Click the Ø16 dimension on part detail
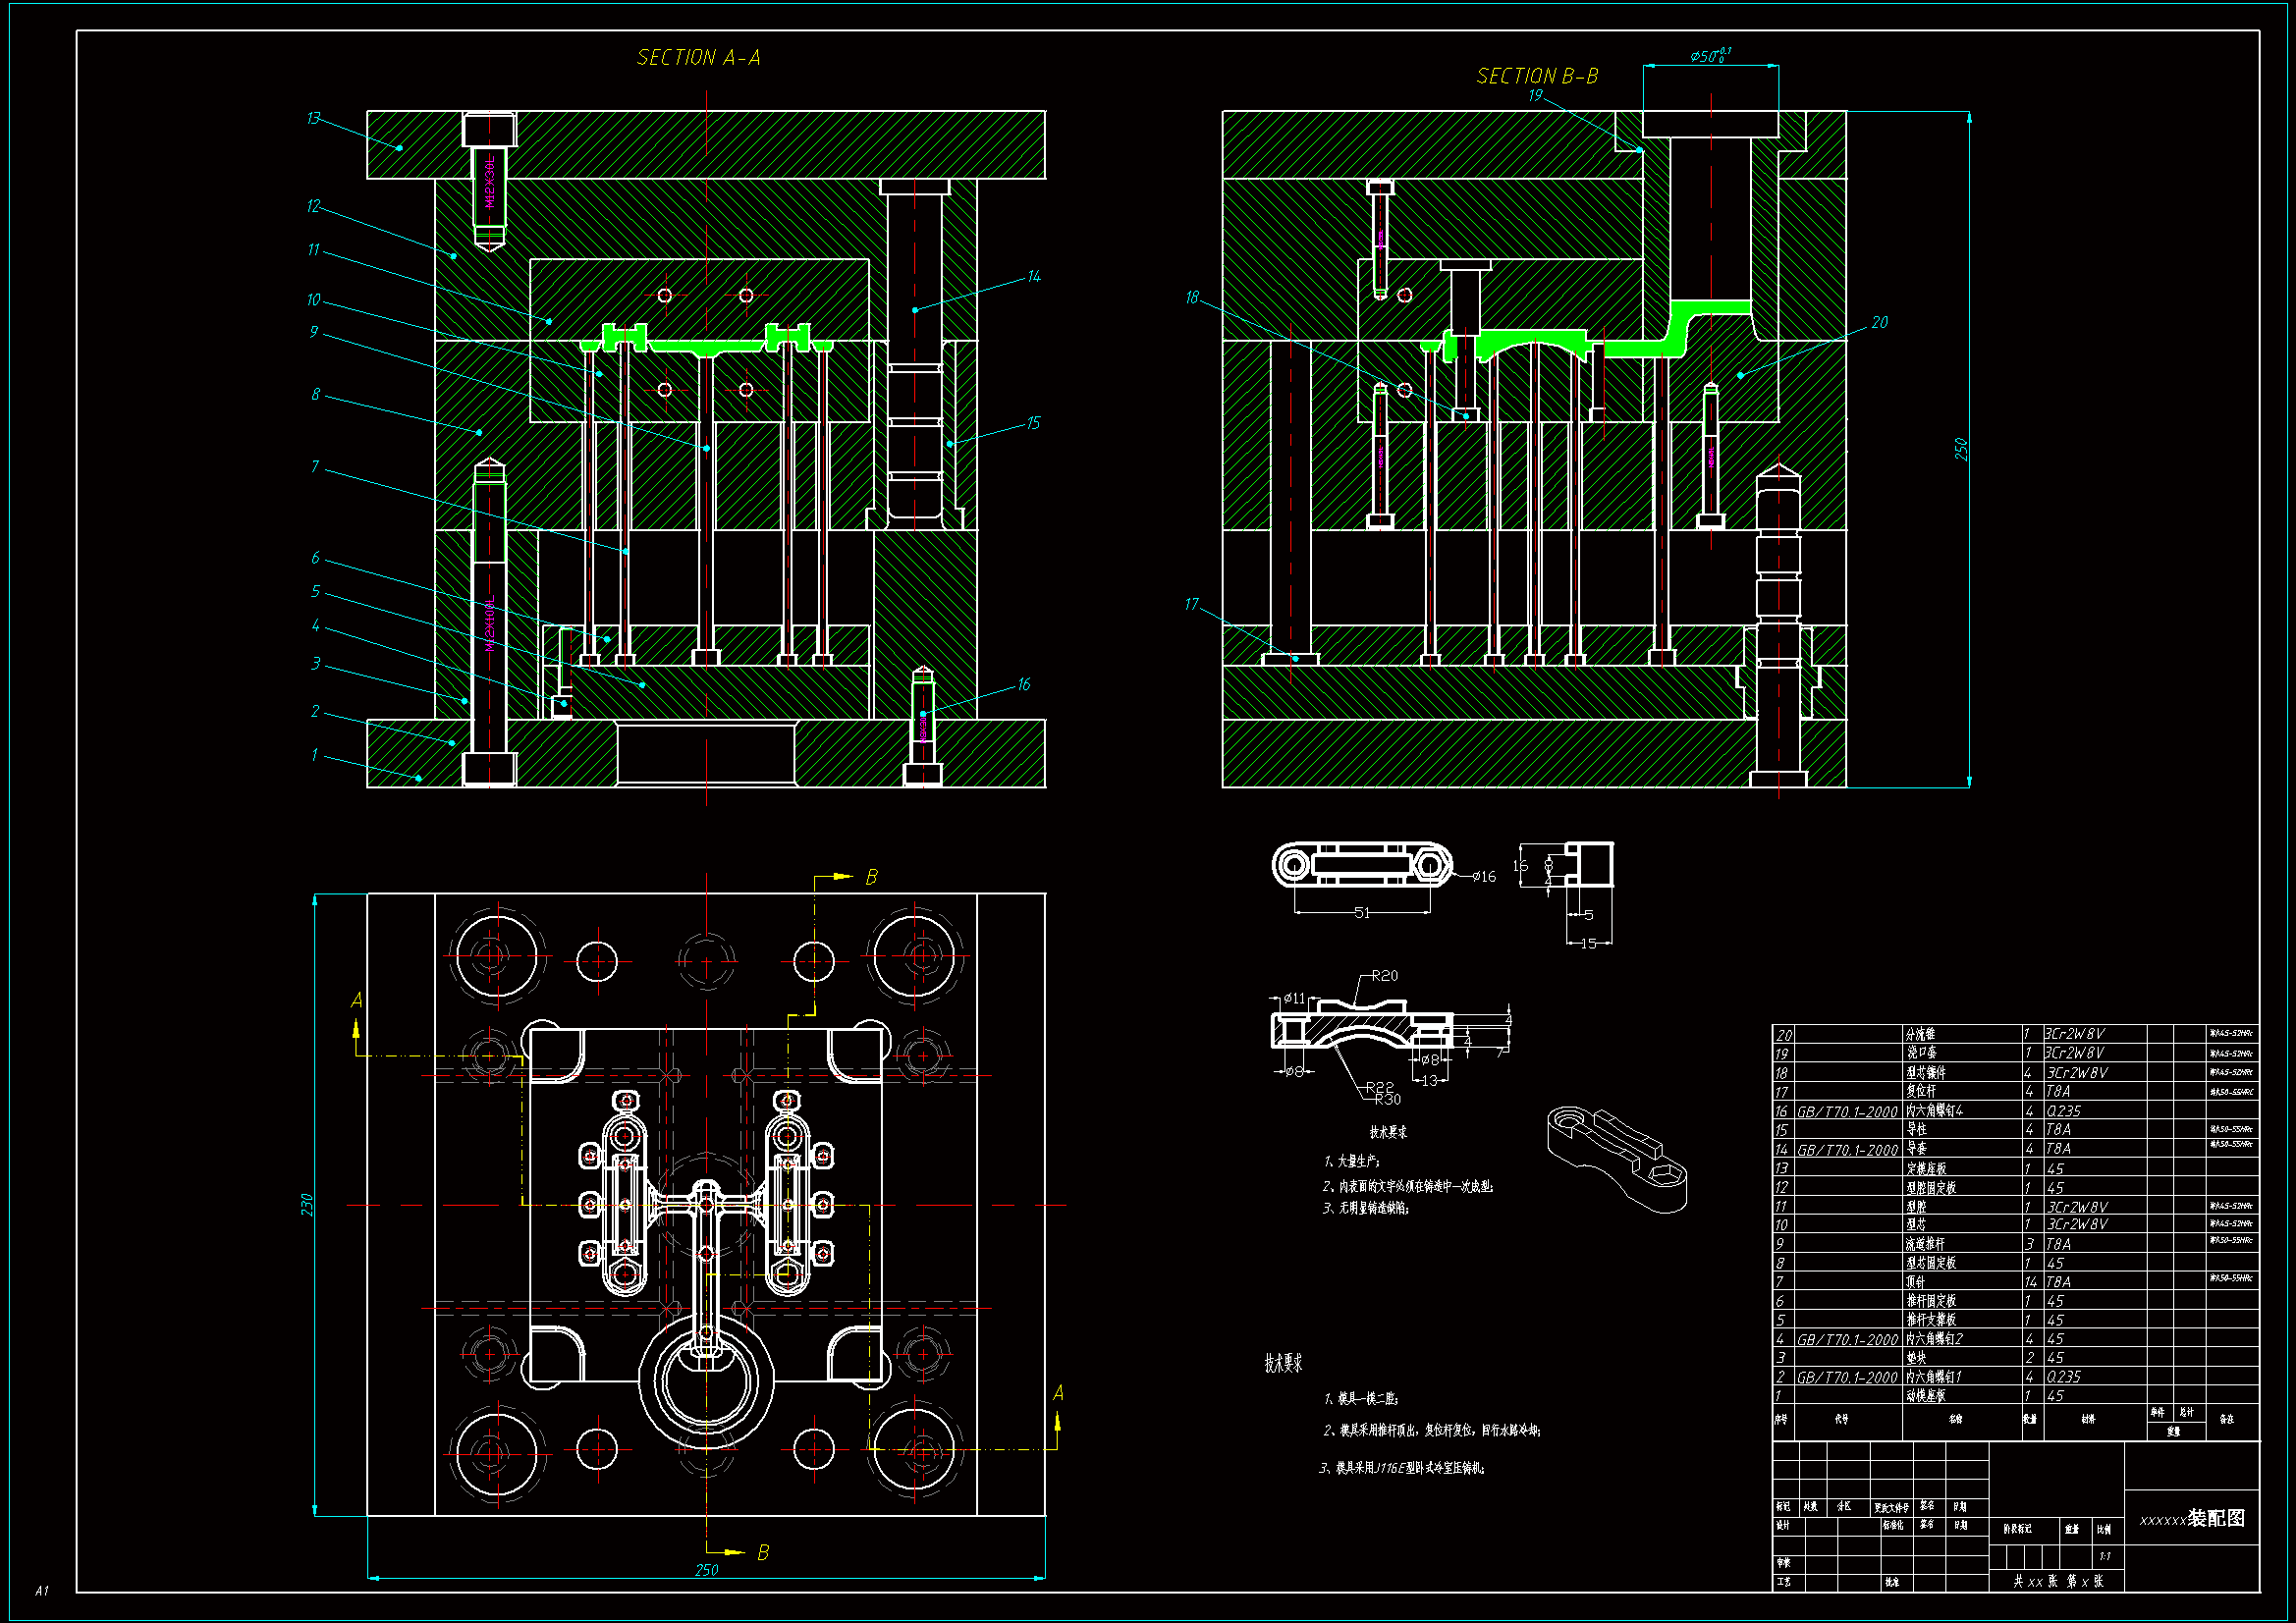 coord(1484,877)
